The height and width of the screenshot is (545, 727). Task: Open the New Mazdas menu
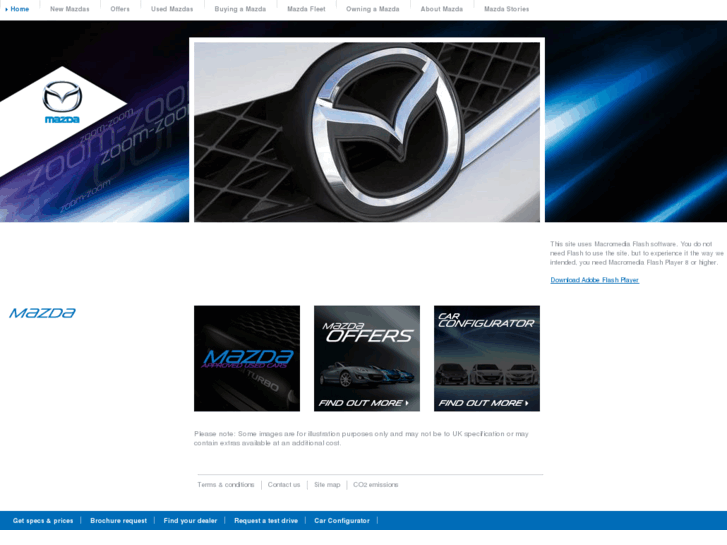coord(70,9)
